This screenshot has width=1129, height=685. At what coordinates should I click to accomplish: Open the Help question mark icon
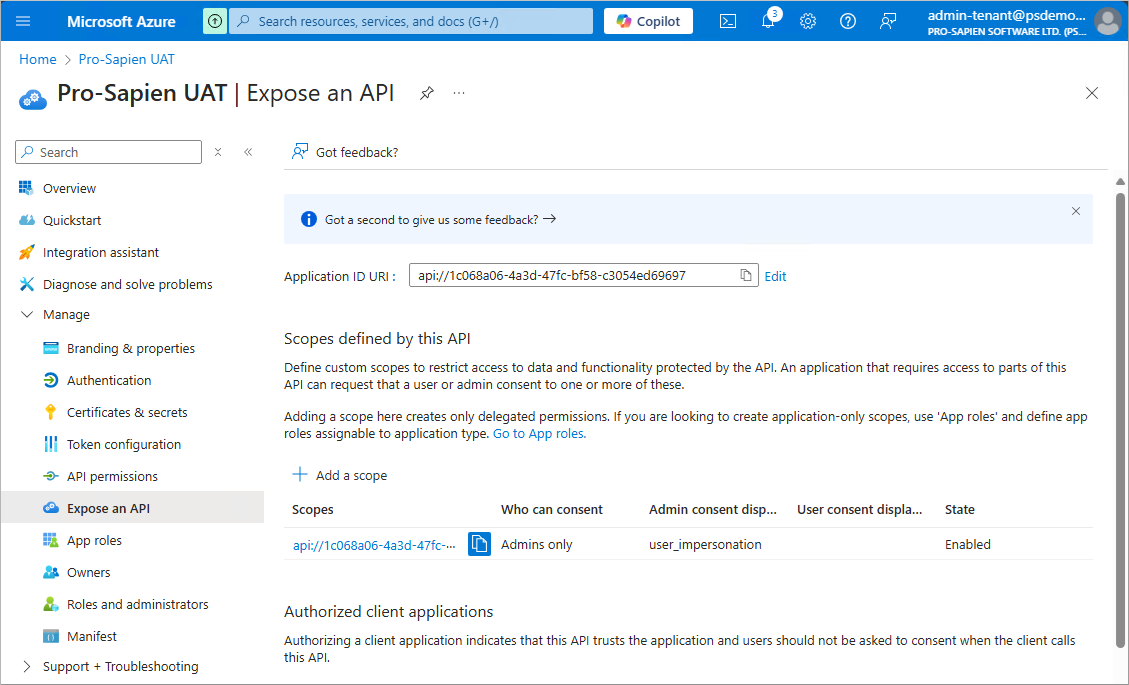848,21
